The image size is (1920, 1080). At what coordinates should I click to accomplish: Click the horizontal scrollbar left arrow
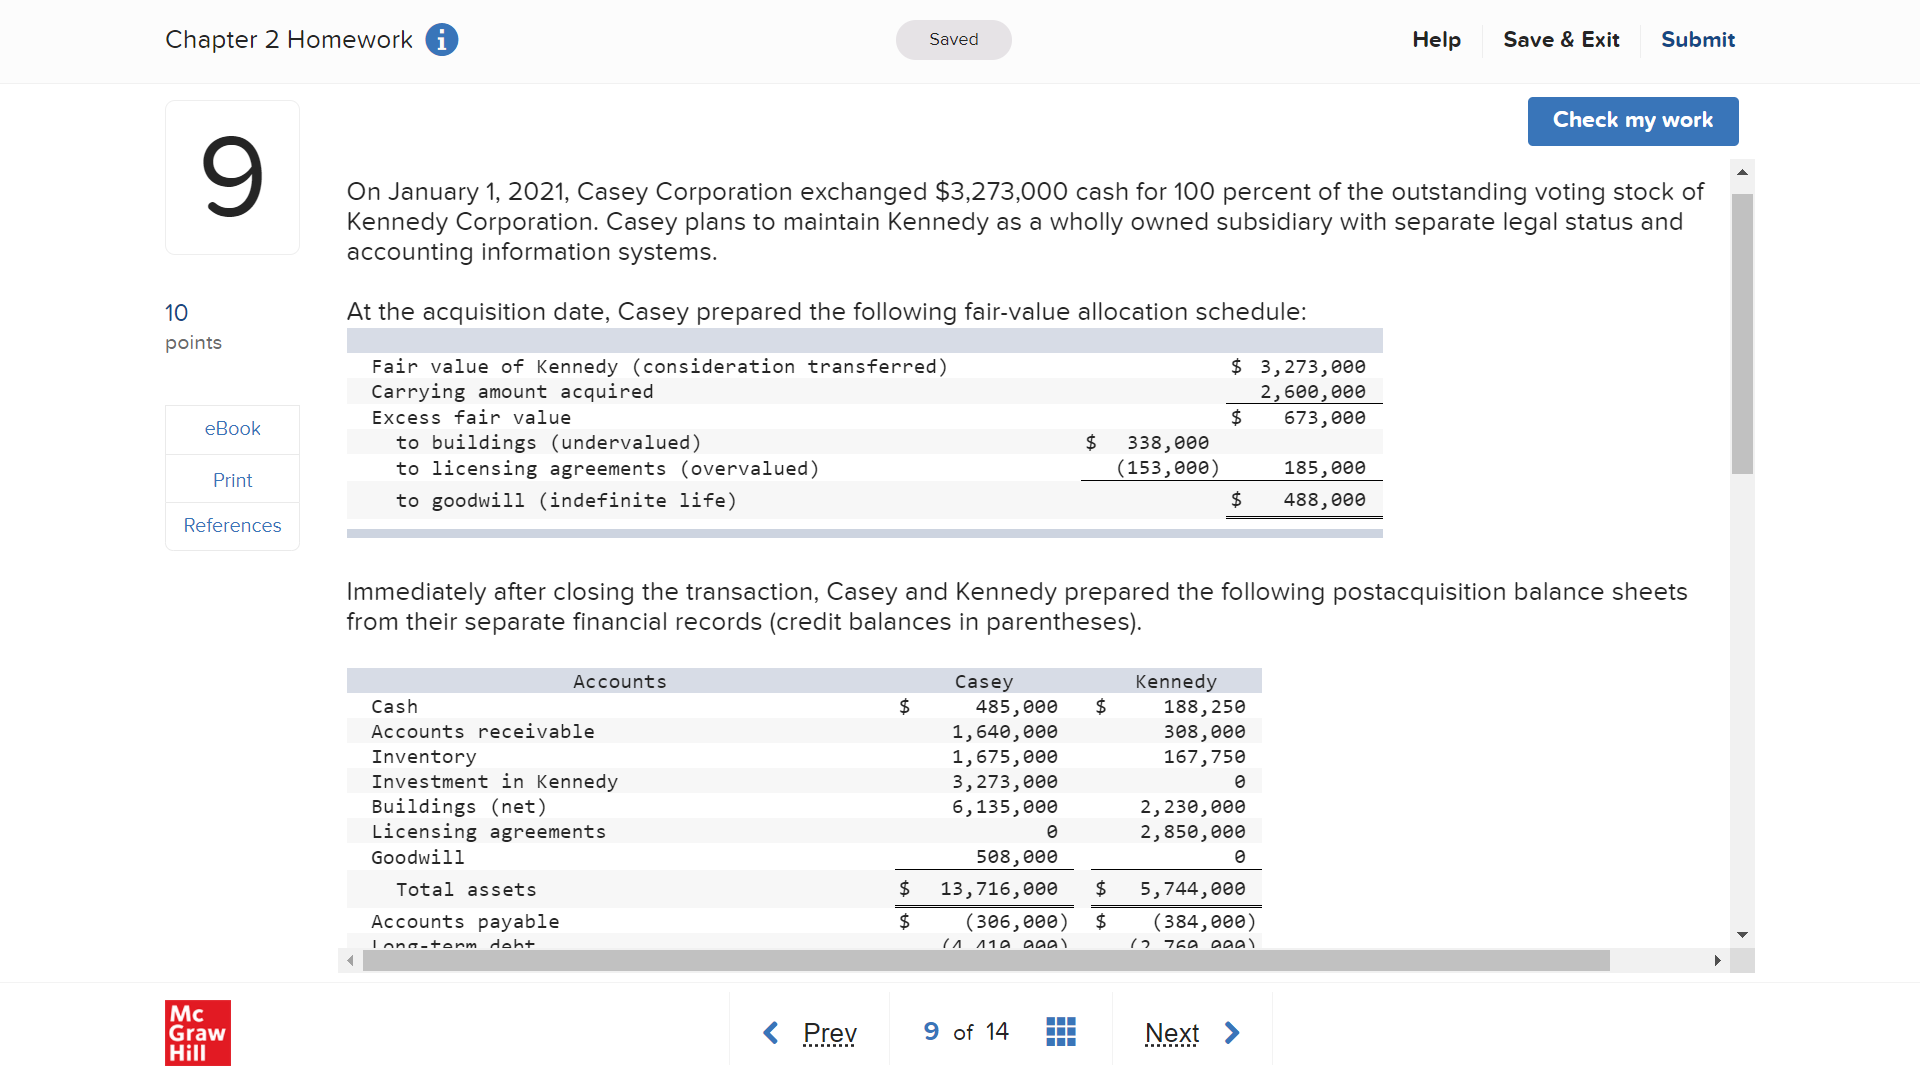[x=350, y=961]
